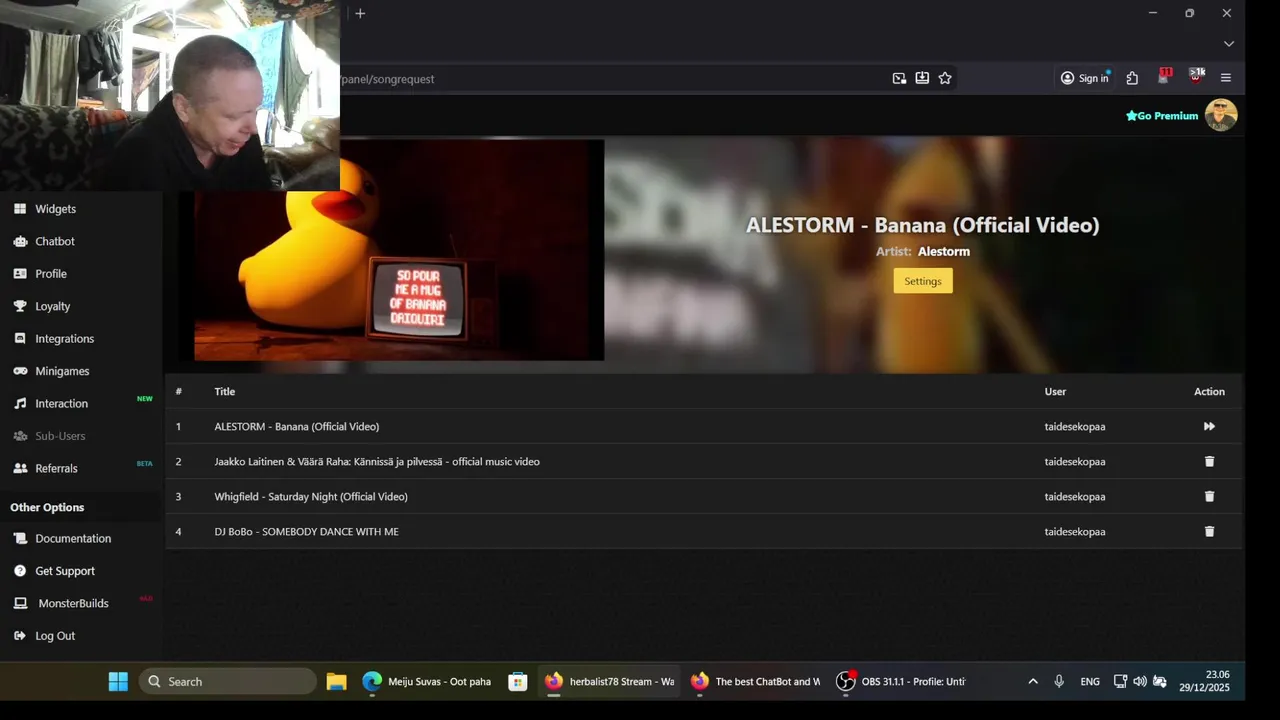This screenshot has width=1280, height=720.
Task: Click the User column header
Action: [1056, 391]
